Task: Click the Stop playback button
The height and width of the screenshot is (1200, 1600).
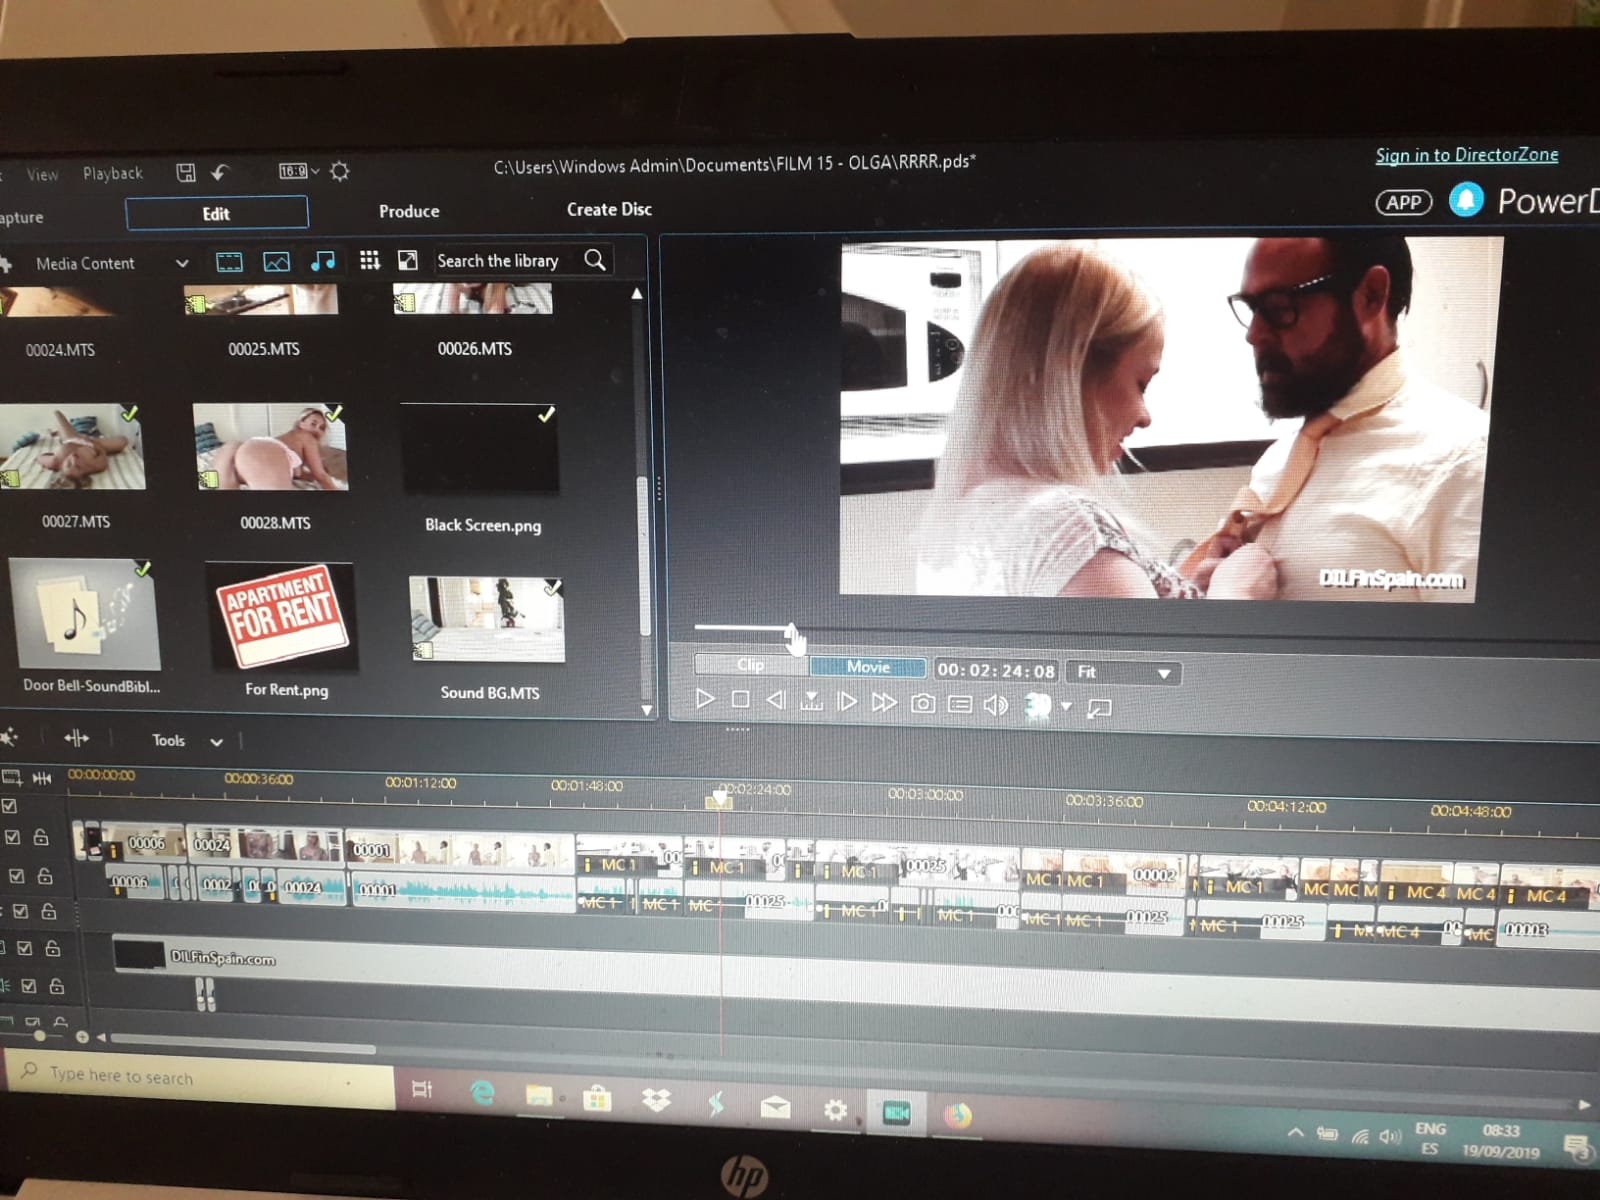Action: 740,700
